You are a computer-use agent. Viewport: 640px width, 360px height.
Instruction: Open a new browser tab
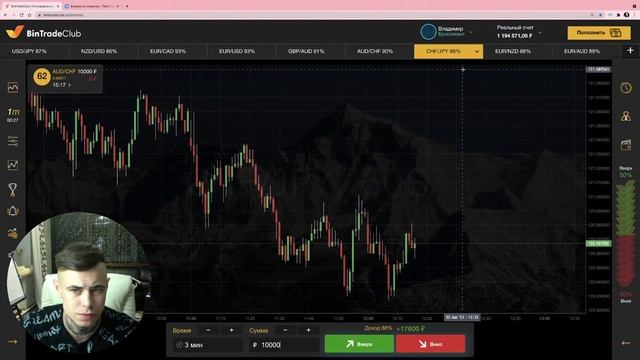click(127, 6)
